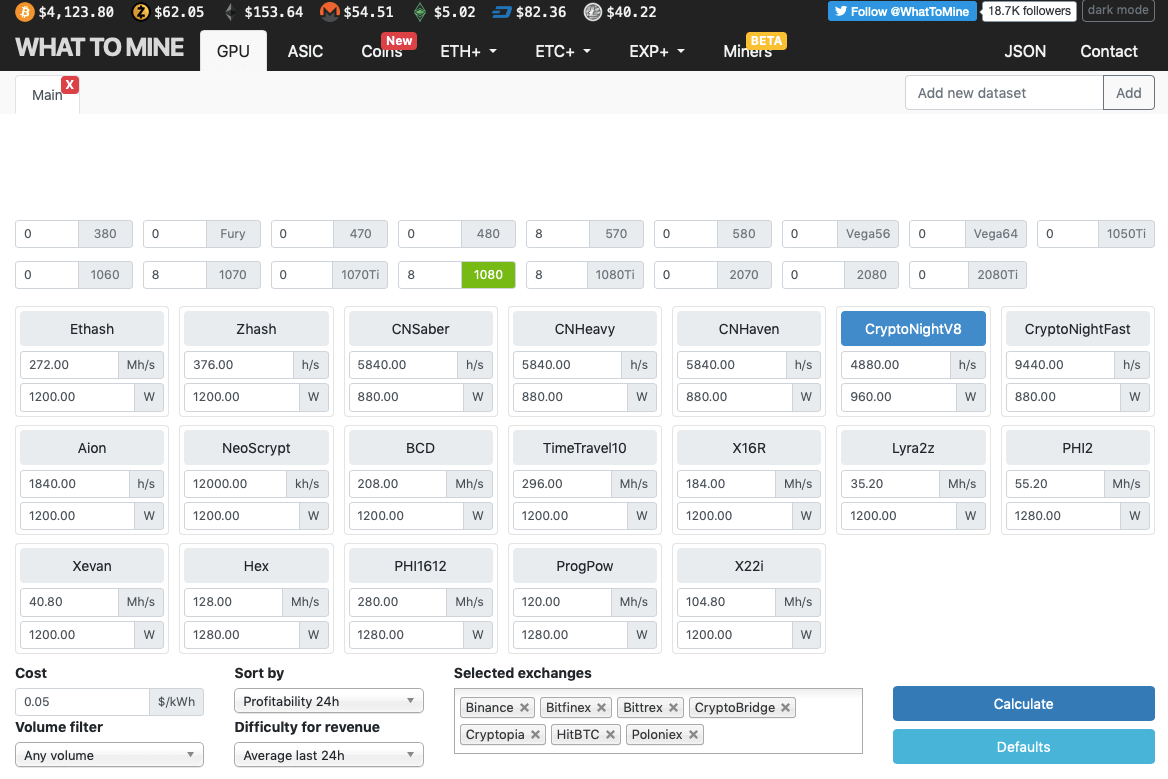Open the ETH+ navigation dropdown

468,51
